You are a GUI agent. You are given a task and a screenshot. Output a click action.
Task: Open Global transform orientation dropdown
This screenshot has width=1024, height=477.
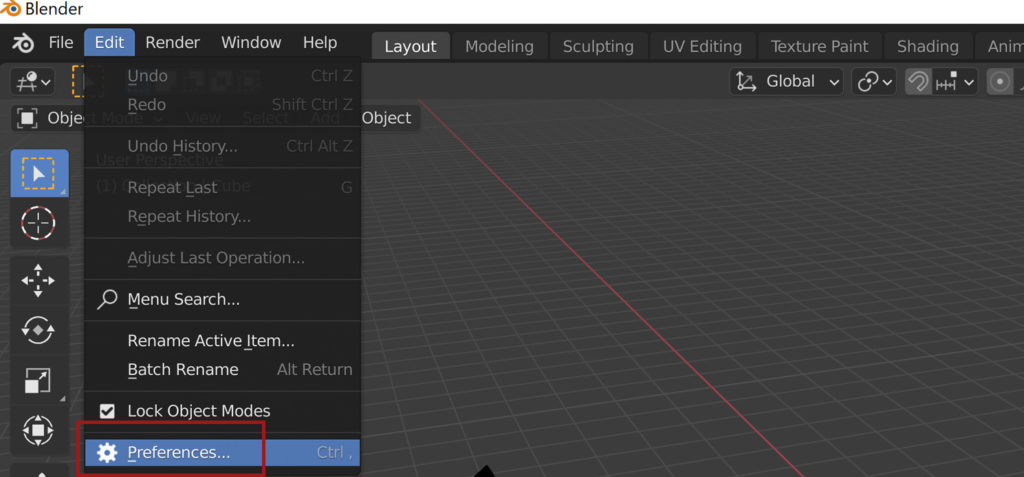coord(786,82)
